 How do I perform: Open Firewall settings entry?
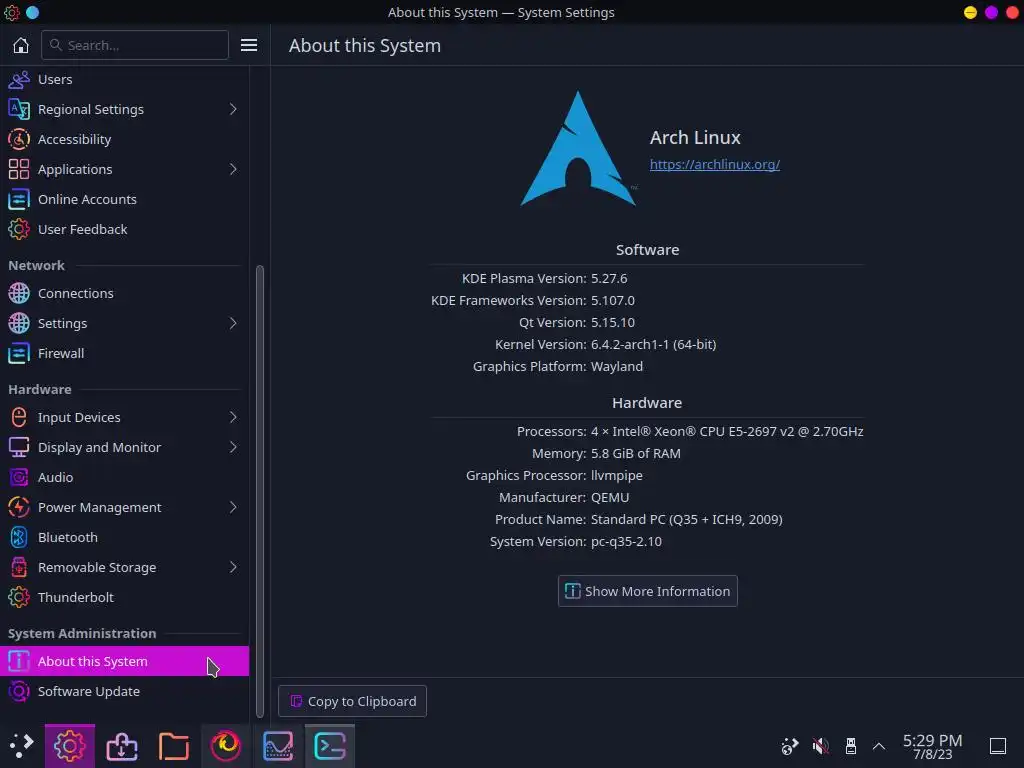(124, 353)
